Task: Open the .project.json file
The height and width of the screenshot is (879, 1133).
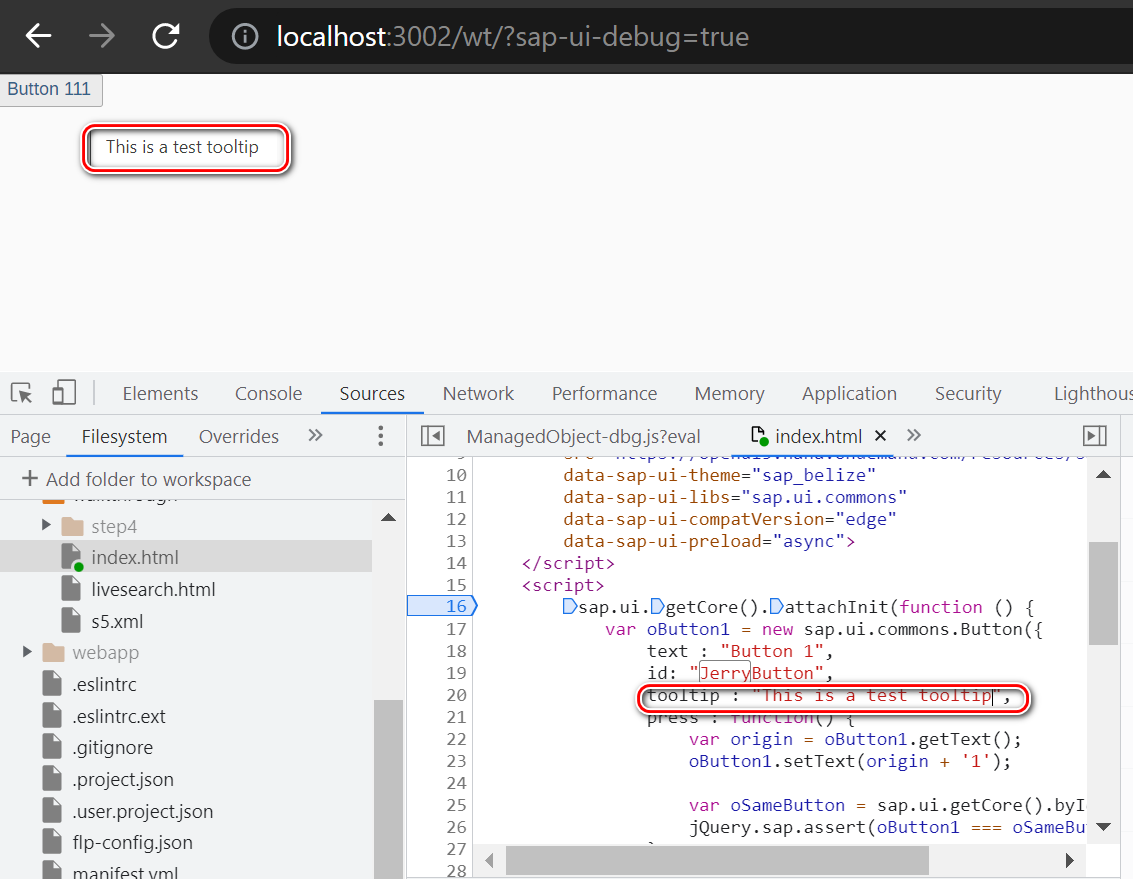Action: (x=123, y=779)
